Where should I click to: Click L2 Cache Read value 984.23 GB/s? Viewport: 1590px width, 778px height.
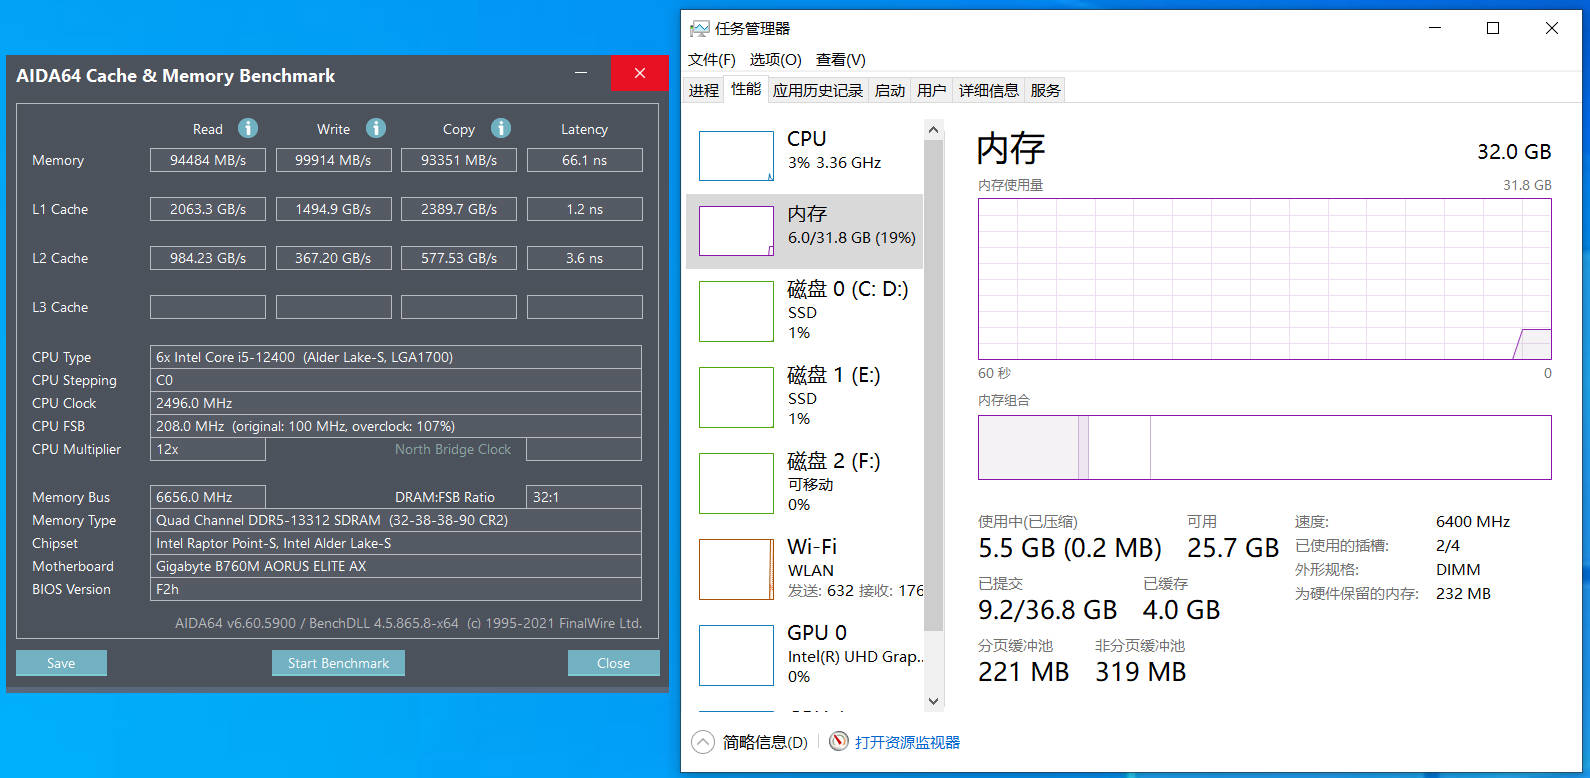pos(208,258)
